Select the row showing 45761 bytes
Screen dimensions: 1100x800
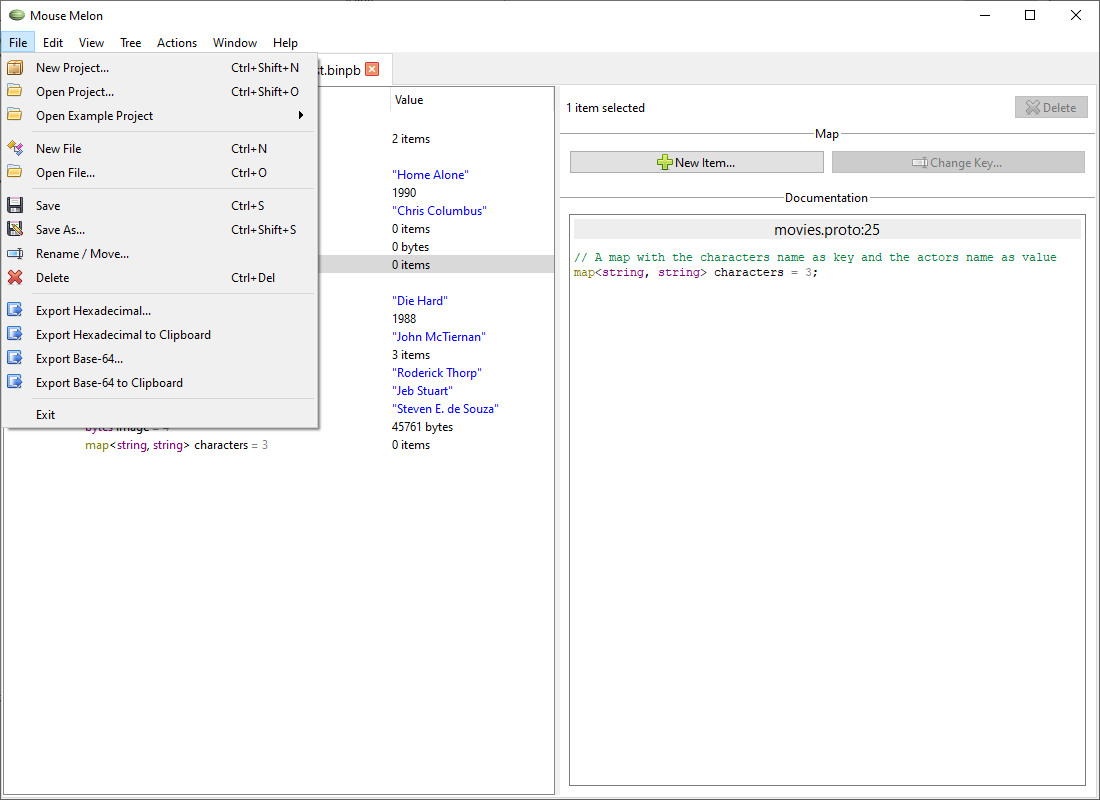tap(423, 426)
